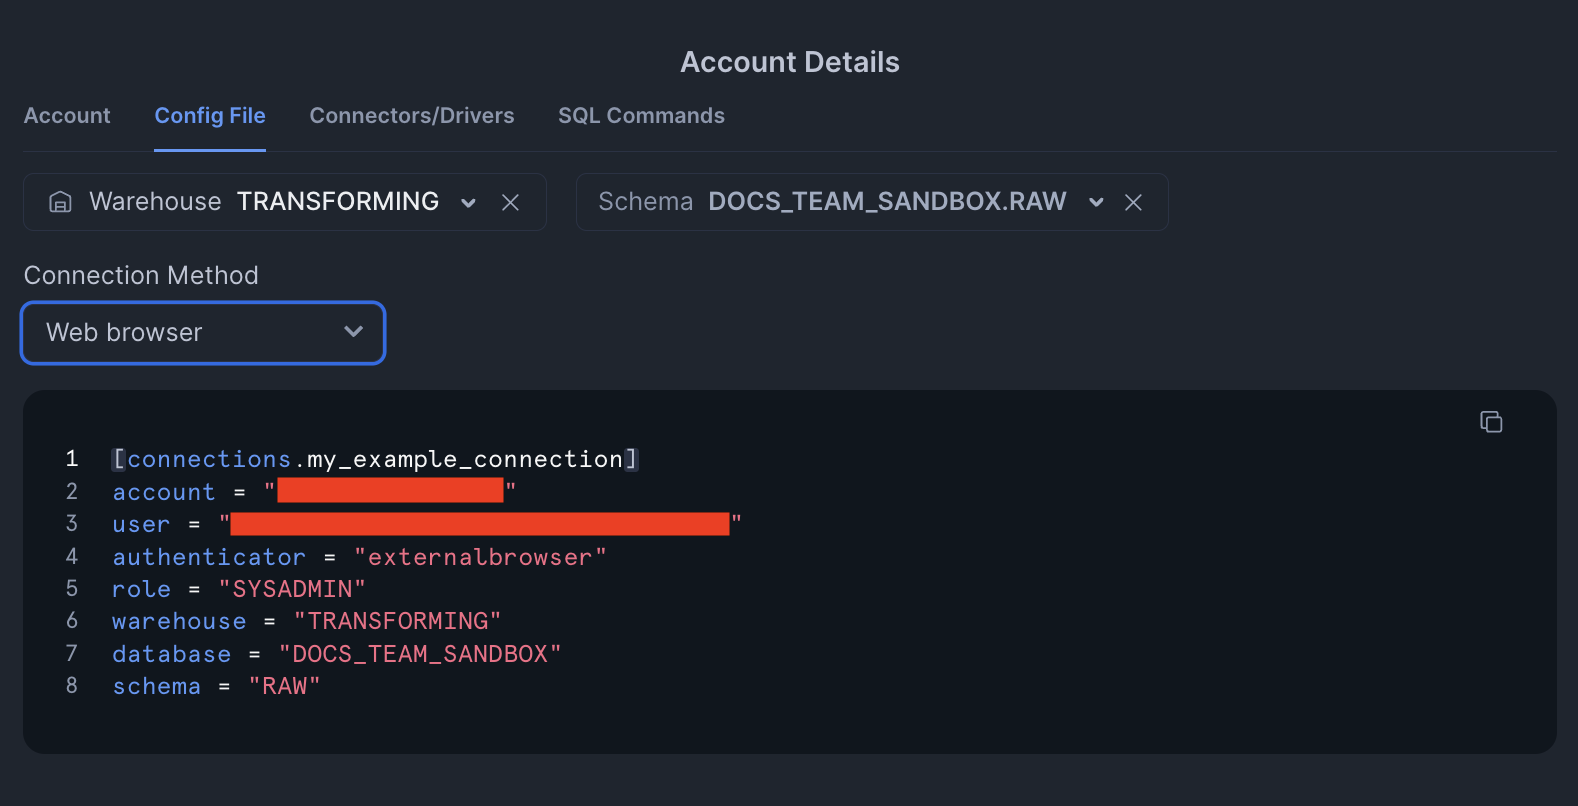Viewport: 1578px width, 806px height.
Task: Open the SQL Commands tab
Action: pos(641,115)
